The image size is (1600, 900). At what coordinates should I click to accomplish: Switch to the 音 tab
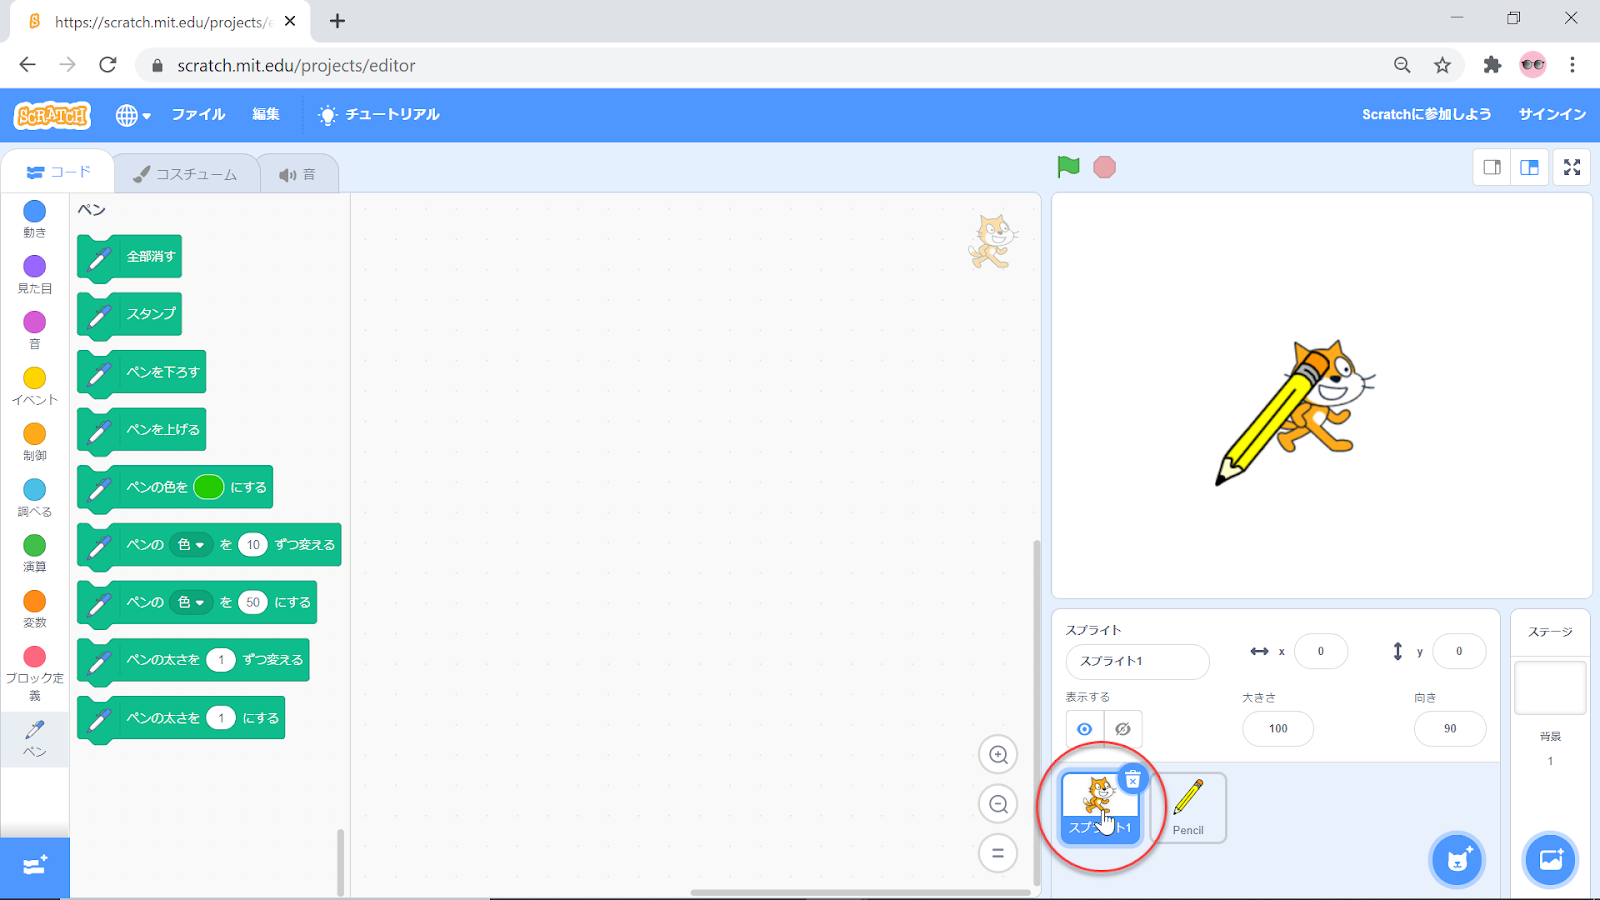pyautogui.click(x=298, y=174)
